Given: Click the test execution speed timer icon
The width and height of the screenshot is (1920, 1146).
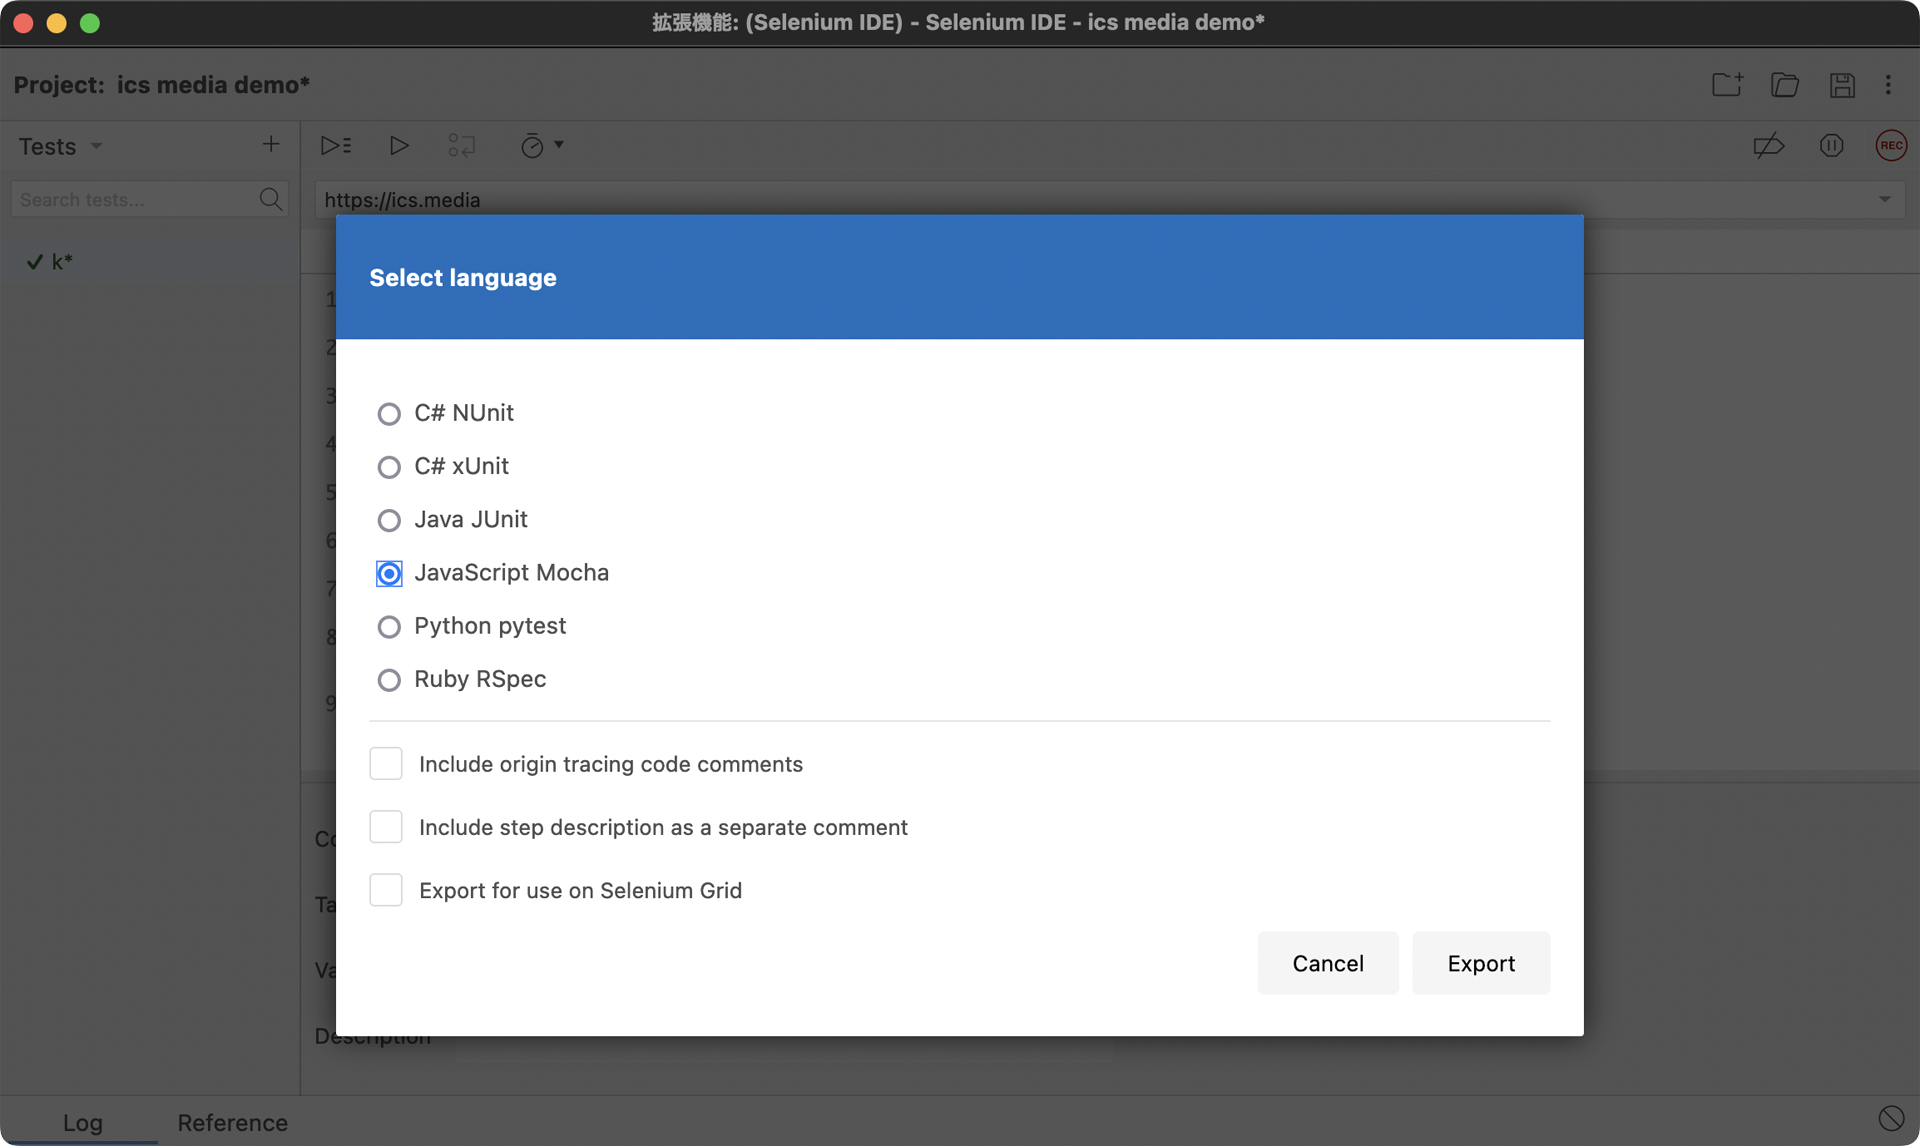Looking at the screenshot, I should [532, 146].
